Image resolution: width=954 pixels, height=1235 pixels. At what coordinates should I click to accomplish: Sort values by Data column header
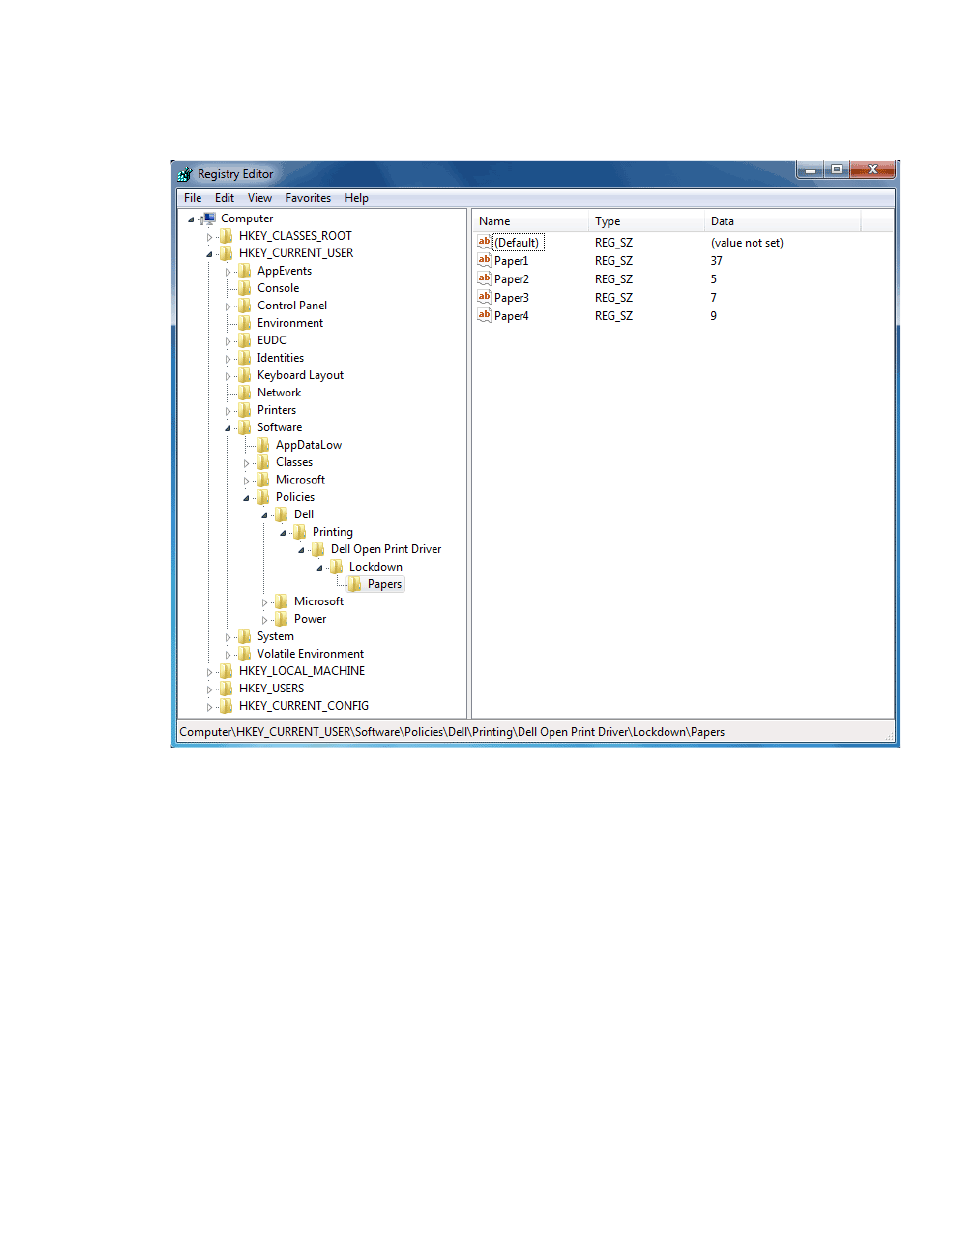[x=782, y=221]
